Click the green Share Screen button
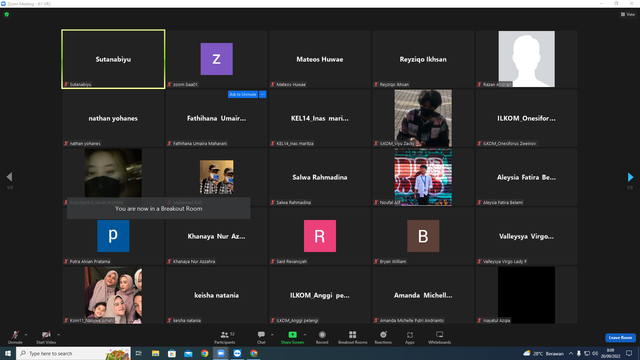 click(x=292, y=337)
